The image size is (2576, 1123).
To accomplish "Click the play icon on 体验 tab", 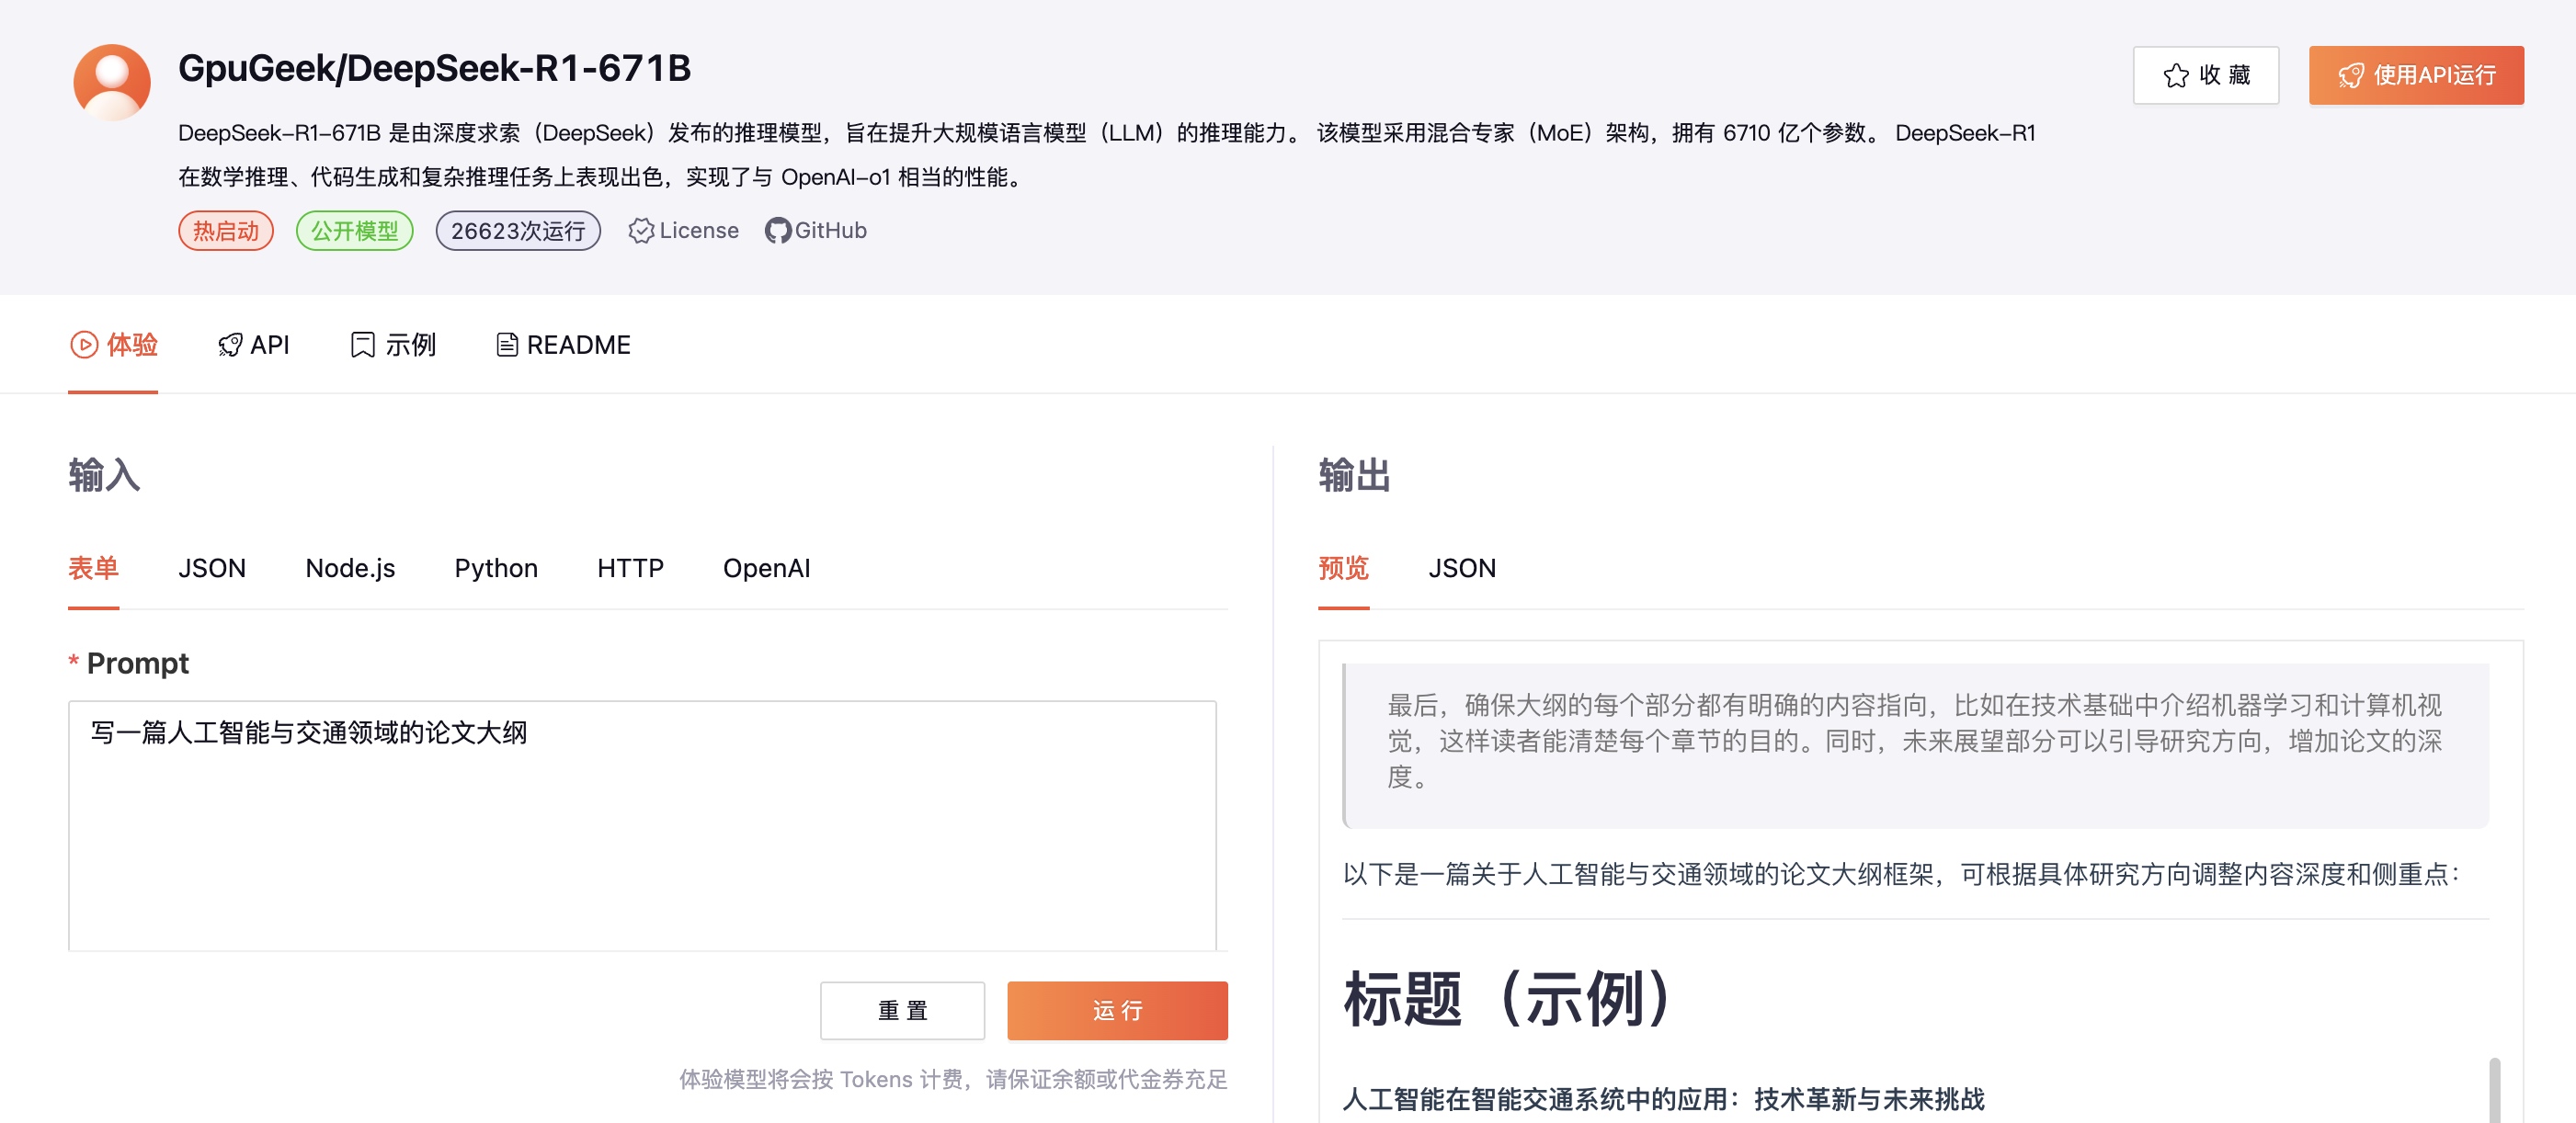I will coord(84,345).
